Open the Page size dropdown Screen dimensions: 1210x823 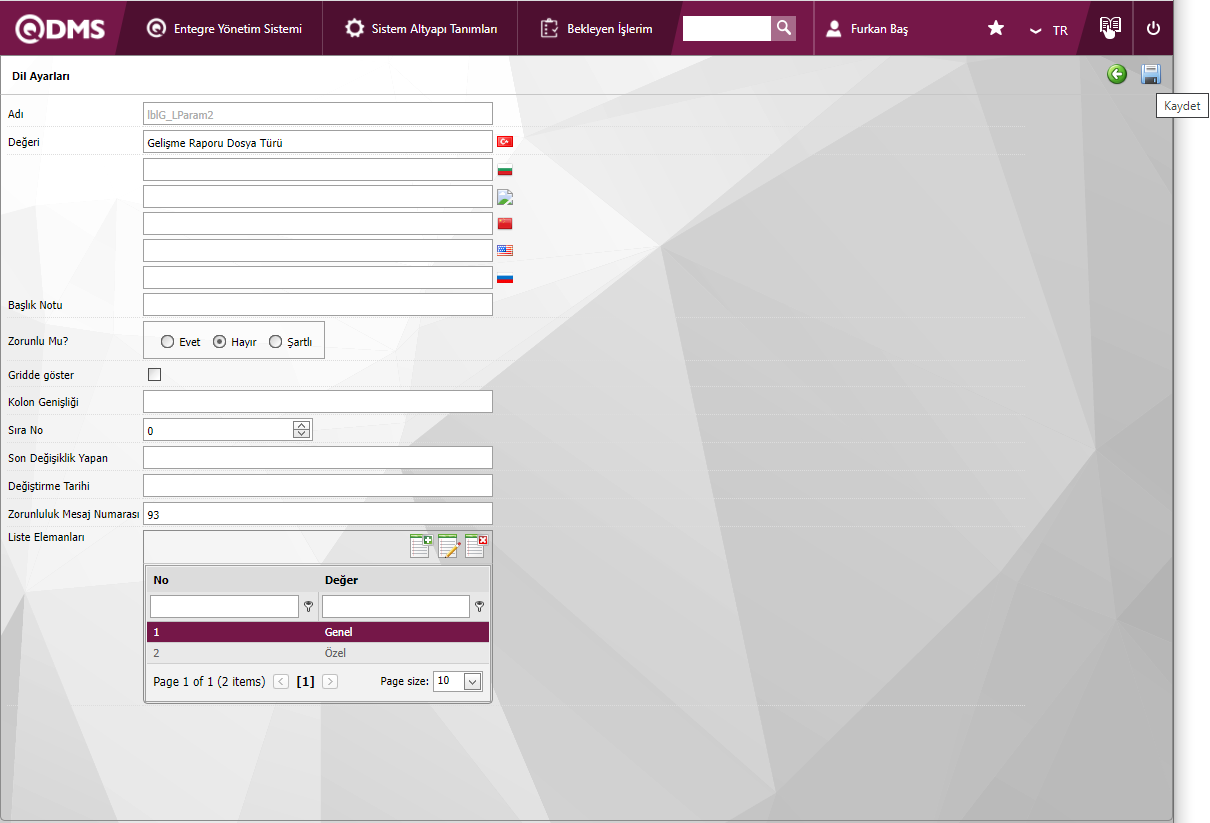(x=473, y=681)
